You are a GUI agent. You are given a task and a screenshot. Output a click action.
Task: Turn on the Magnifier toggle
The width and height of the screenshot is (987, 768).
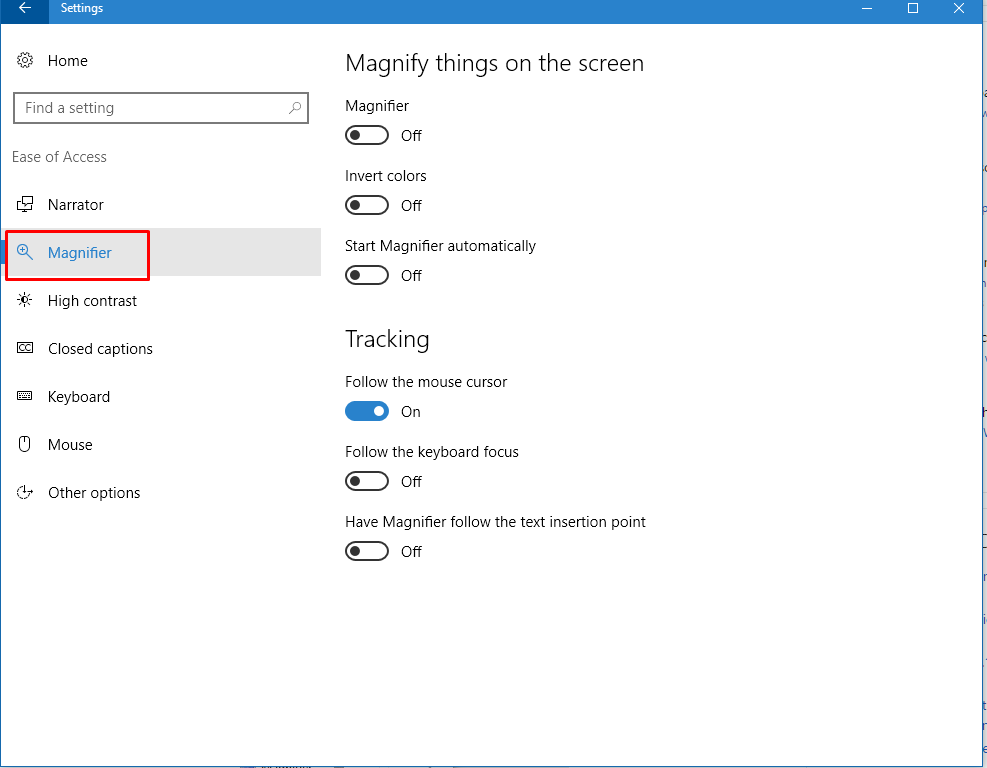click(x=367, y=136)
